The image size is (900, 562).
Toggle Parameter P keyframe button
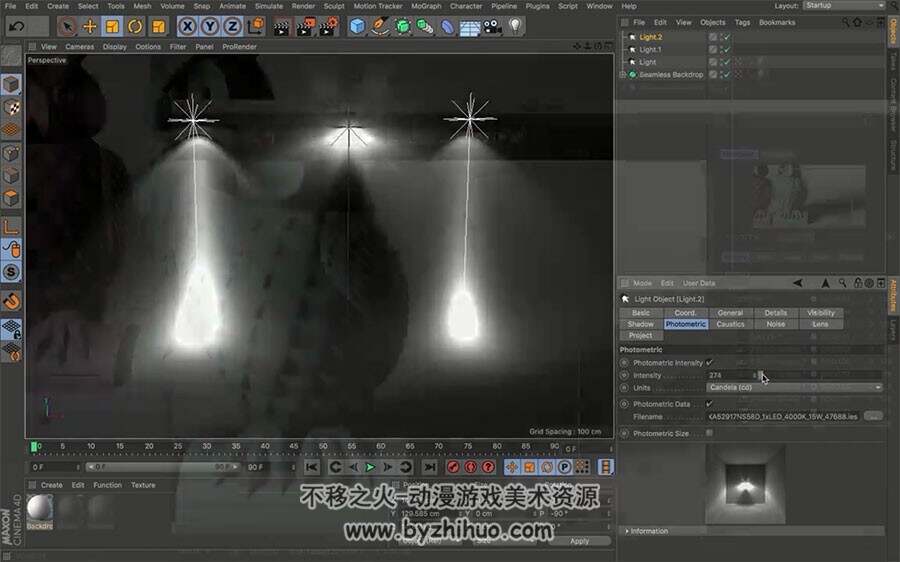point(564,467)
